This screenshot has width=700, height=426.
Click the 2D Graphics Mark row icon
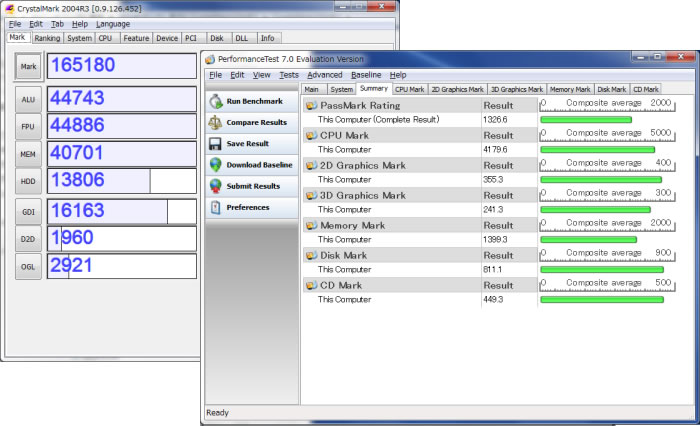pos(311,165)
